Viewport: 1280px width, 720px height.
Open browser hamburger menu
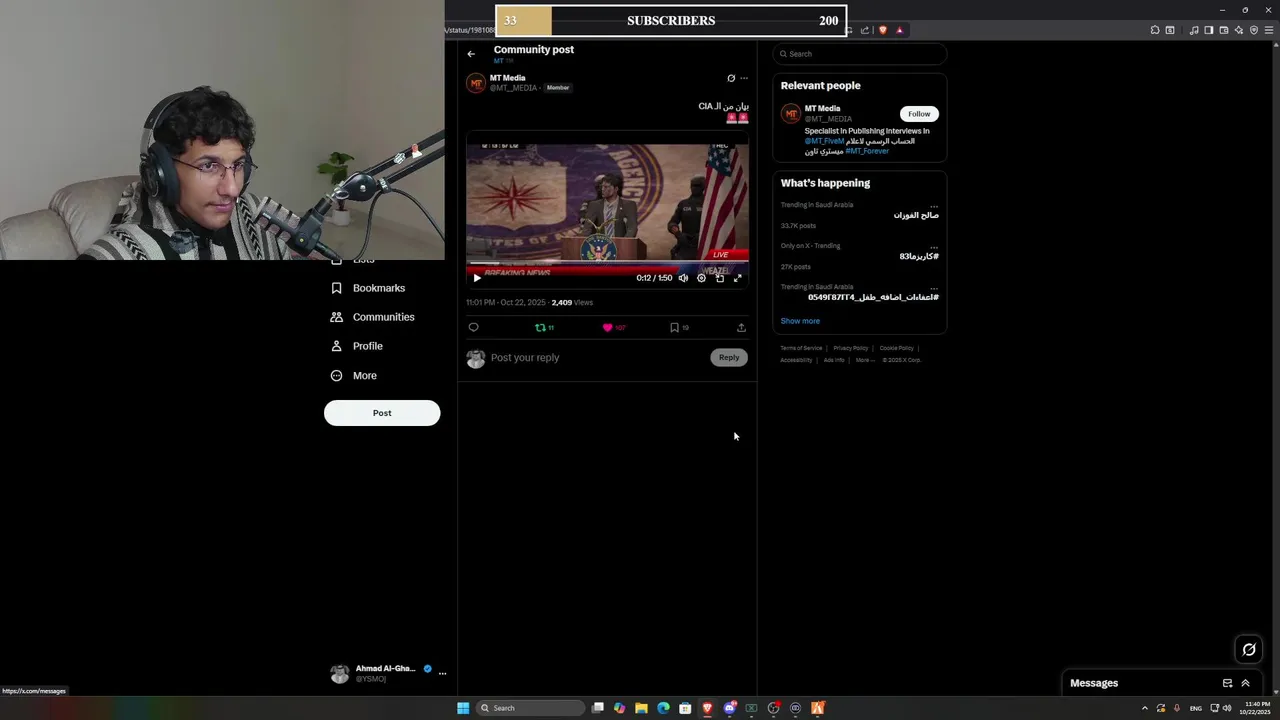point(1269,30)
